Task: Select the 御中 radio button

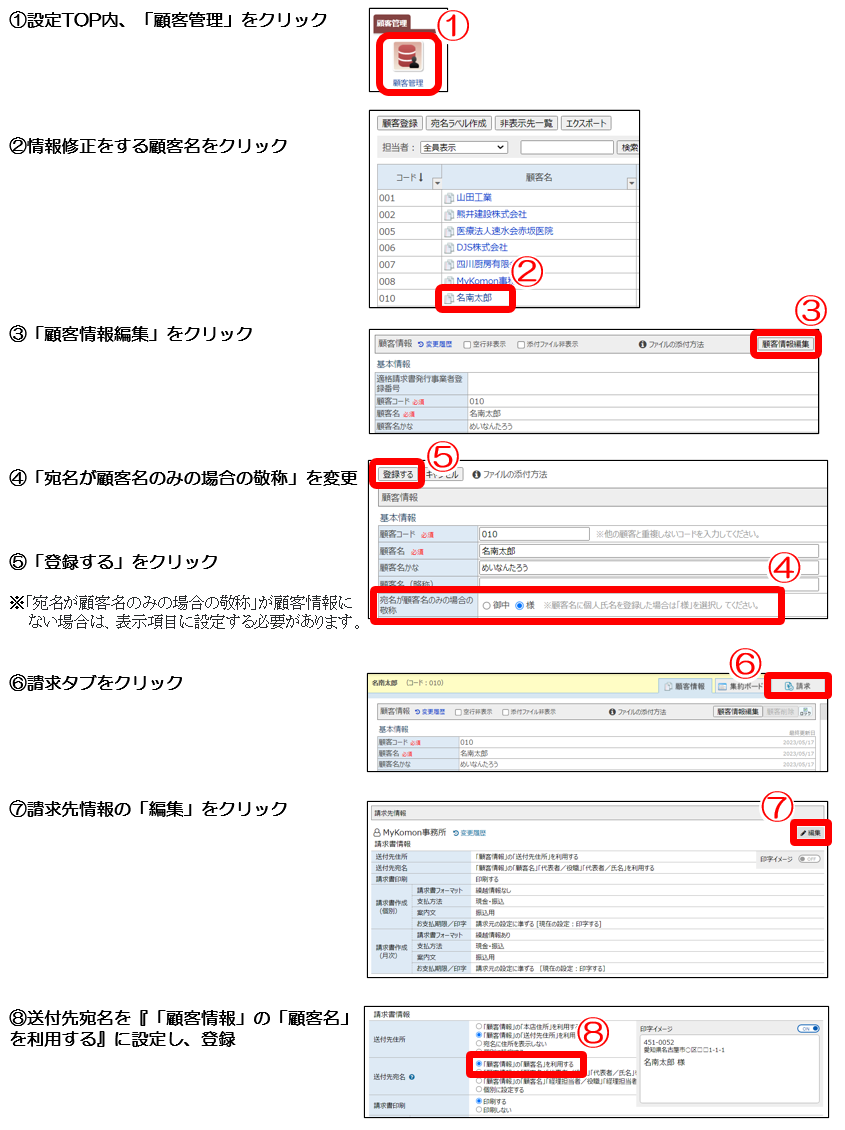Action: click(x=486, y=605)
